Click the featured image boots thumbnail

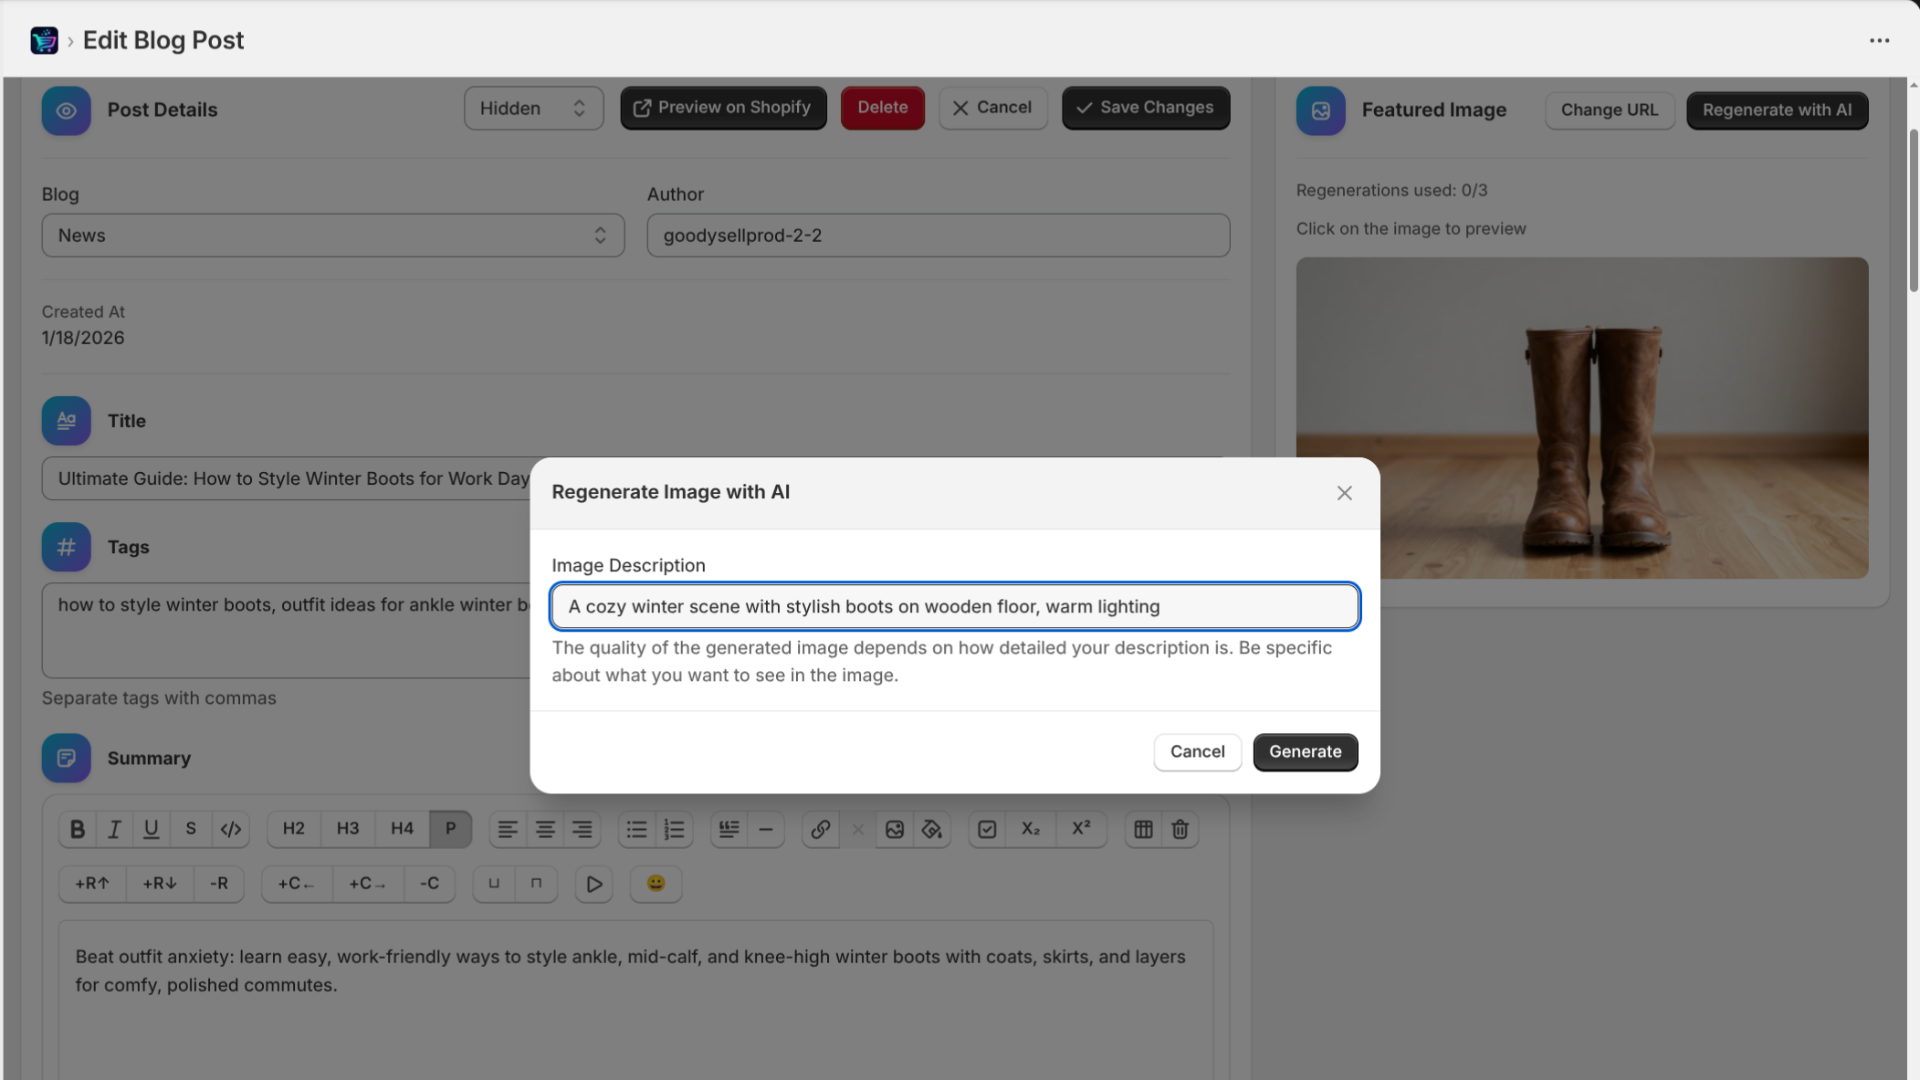click(1582, 417)
